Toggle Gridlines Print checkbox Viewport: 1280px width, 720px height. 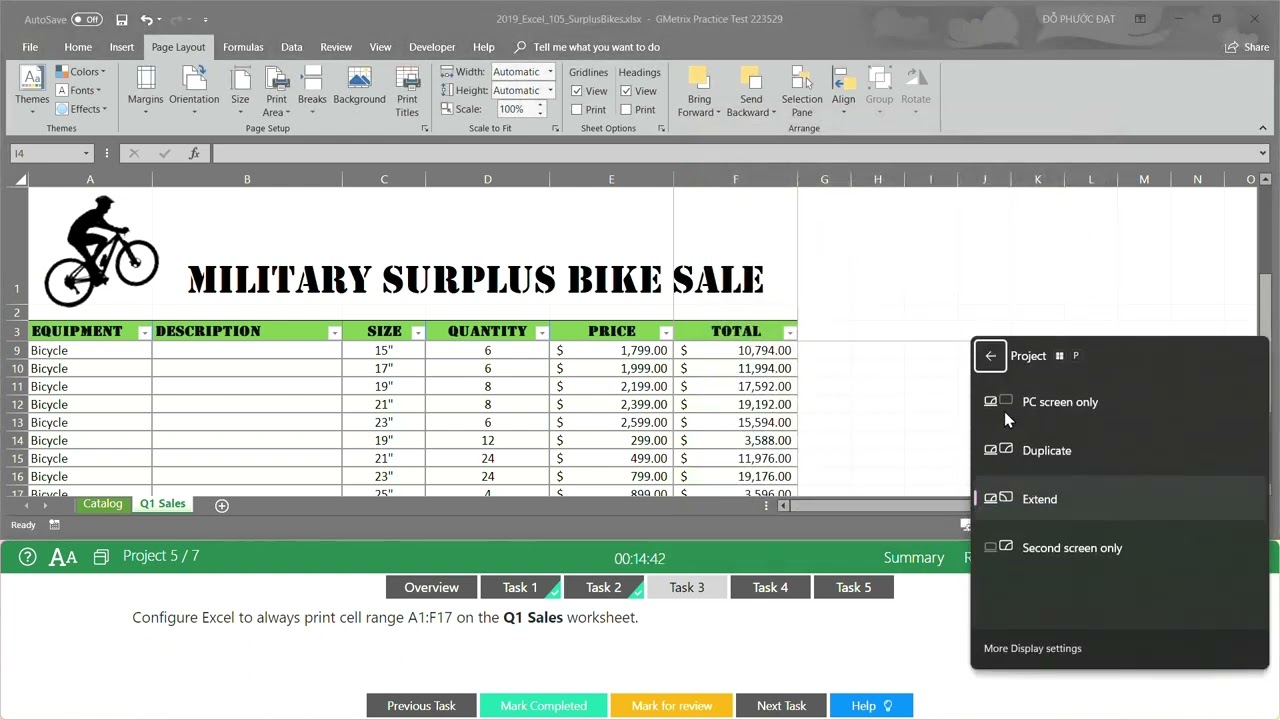pos(577,110)
